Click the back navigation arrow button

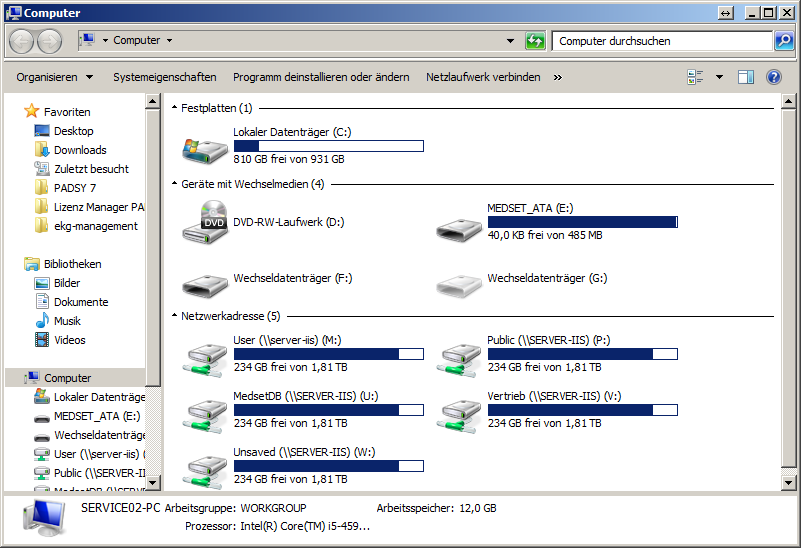22,41
